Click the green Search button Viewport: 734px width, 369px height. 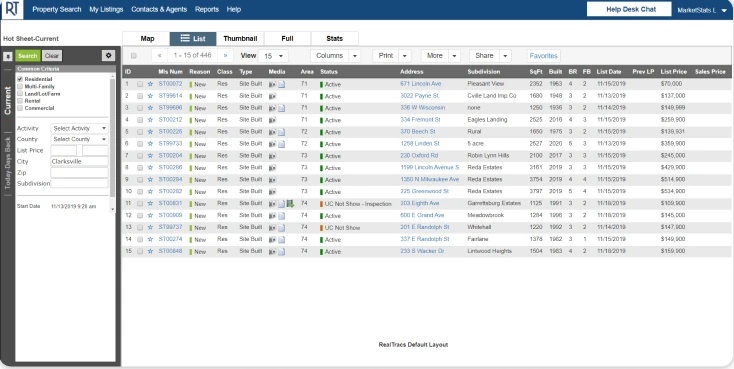coord(28,56)
